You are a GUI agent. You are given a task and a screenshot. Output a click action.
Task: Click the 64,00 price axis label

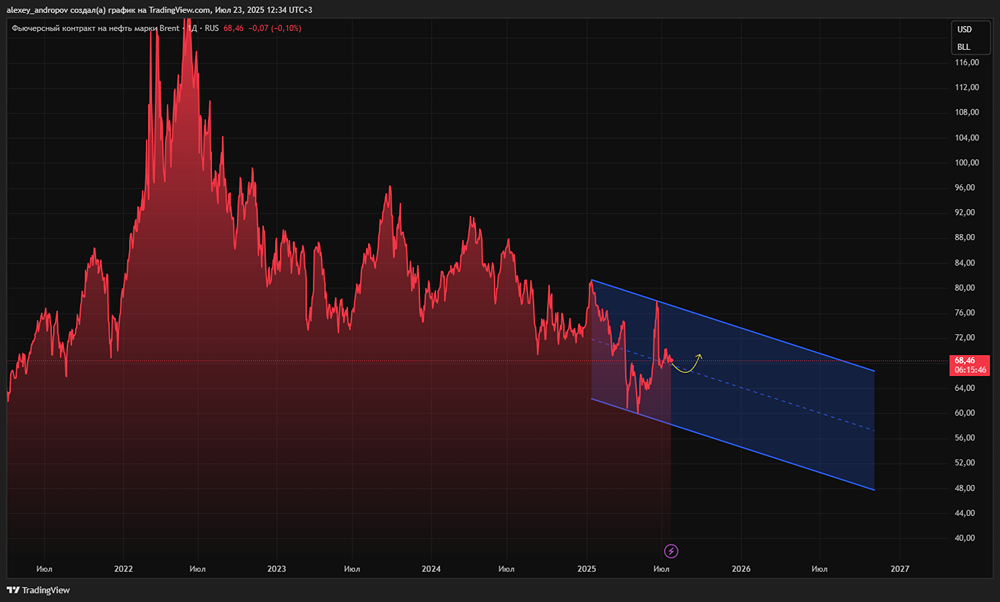click(x=965, y=388)
